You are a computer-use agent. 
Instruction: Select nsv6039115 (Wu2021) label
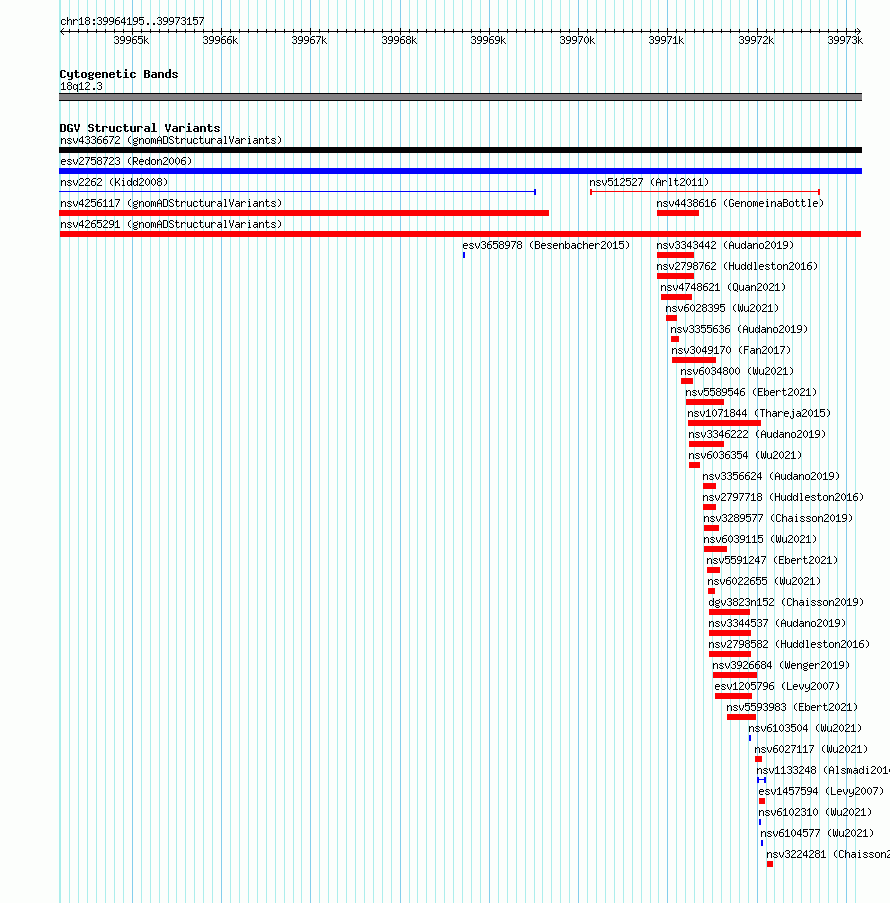(760, 540)
